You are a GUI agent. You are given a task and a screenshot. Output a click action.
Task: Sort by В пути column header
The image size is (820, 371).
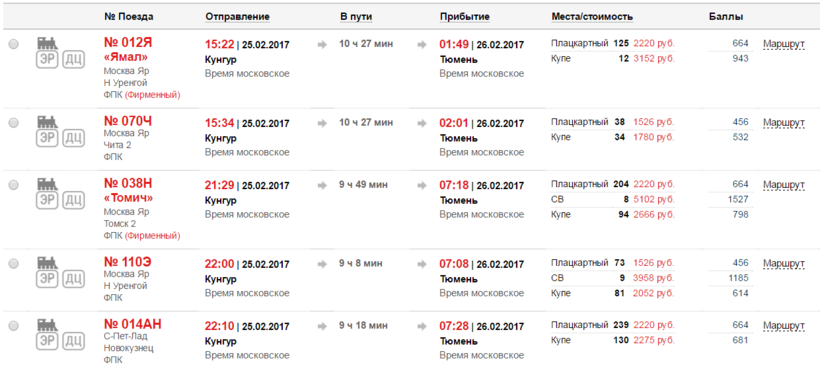click(x=356, y=17)
